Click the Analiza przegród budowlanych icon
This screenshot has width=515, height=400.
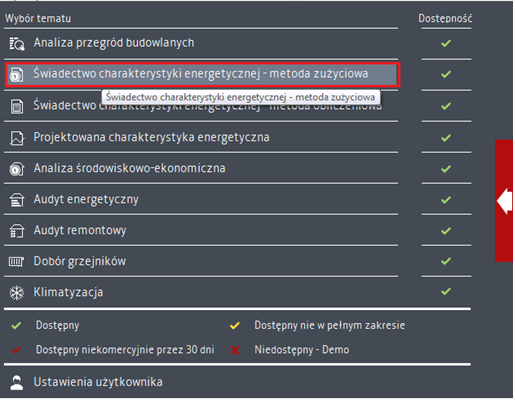[17, 44]
